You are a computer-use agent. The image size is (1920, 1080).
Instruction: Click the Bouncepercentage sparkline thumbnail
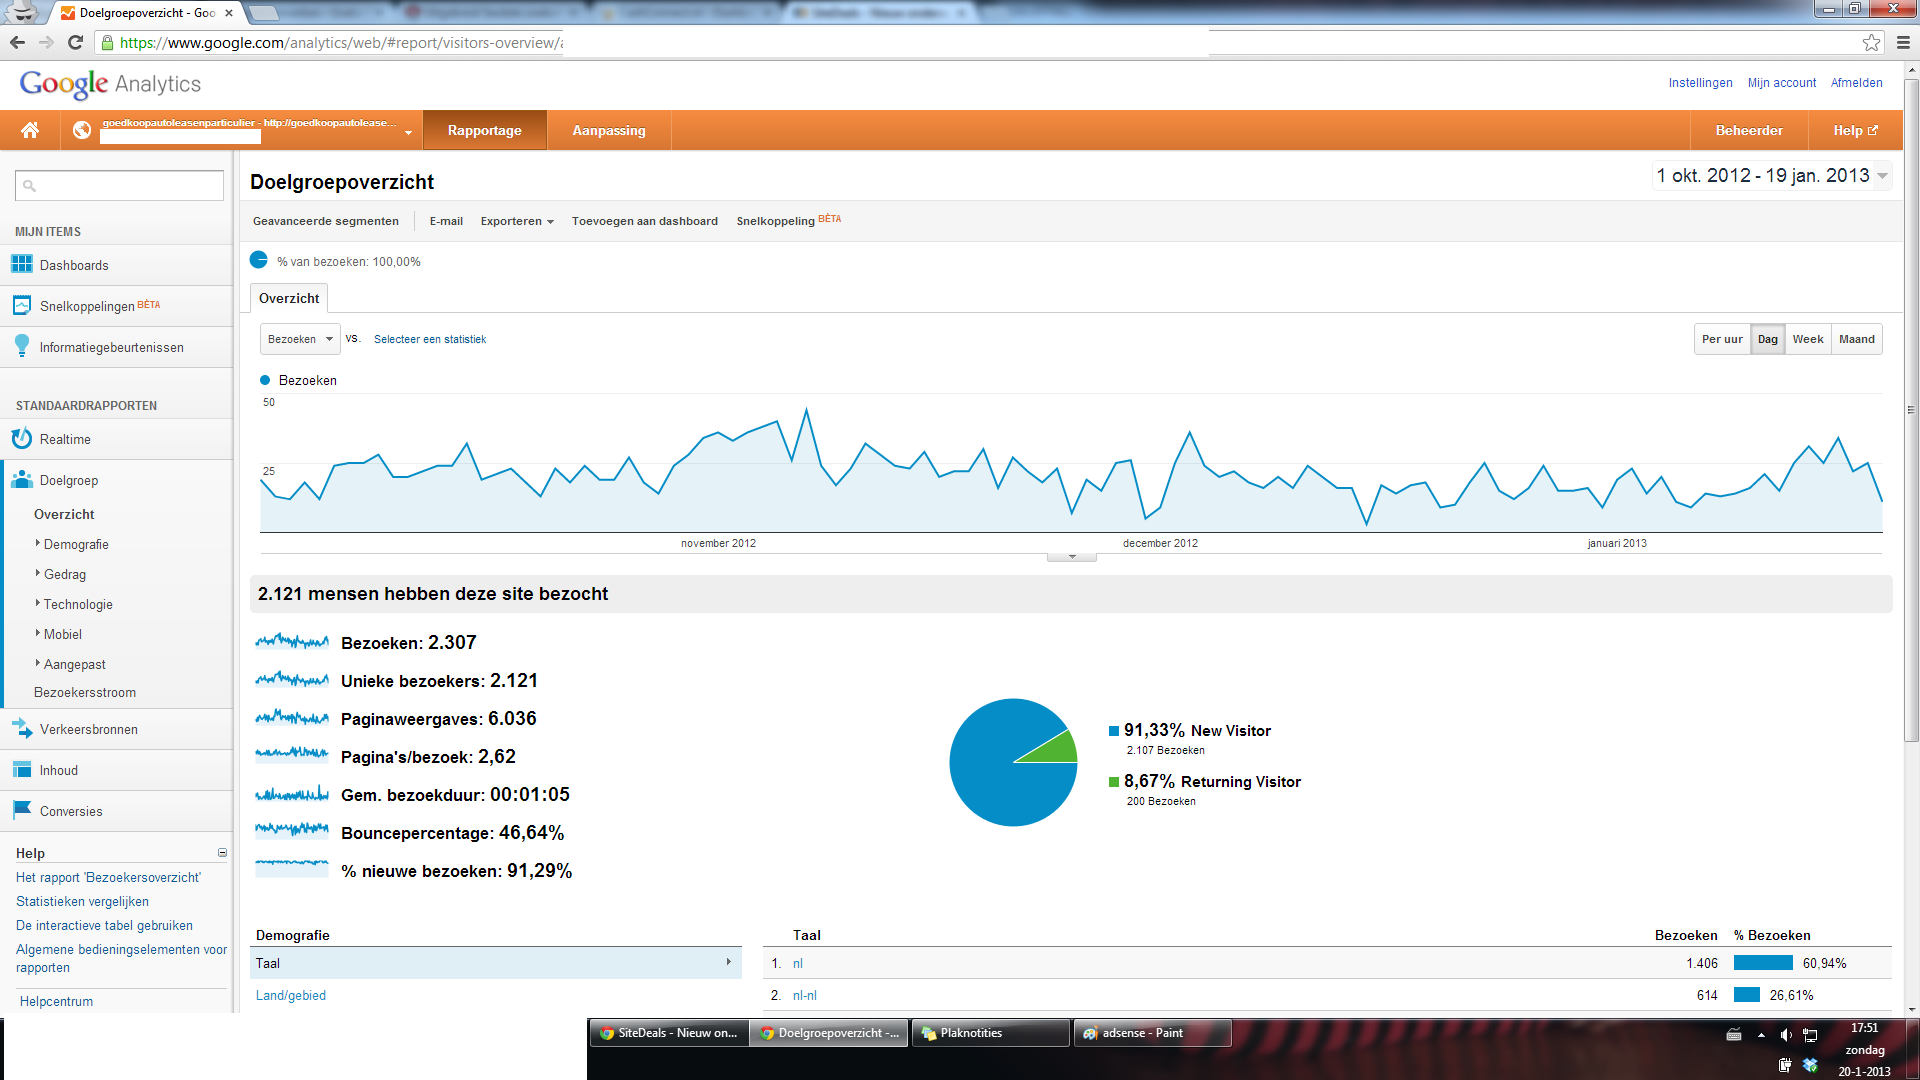(292, 830)
